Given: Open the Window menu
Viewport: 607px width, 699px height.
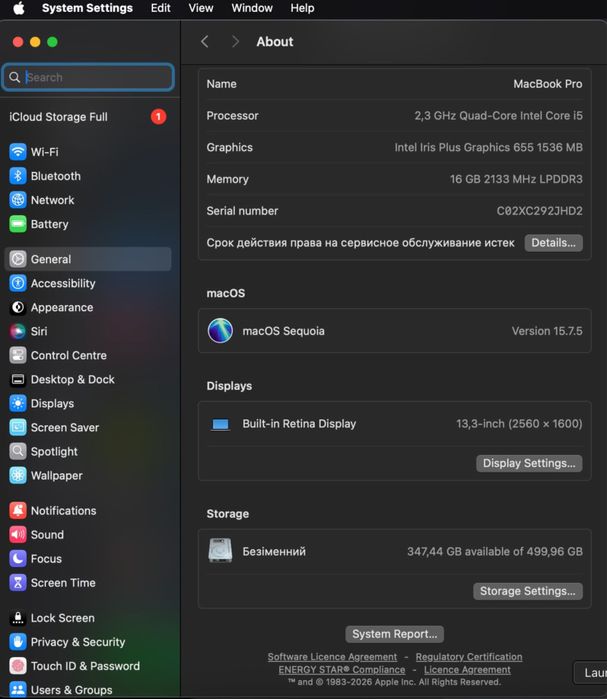Looking at the screenshot, I should 252,8.
